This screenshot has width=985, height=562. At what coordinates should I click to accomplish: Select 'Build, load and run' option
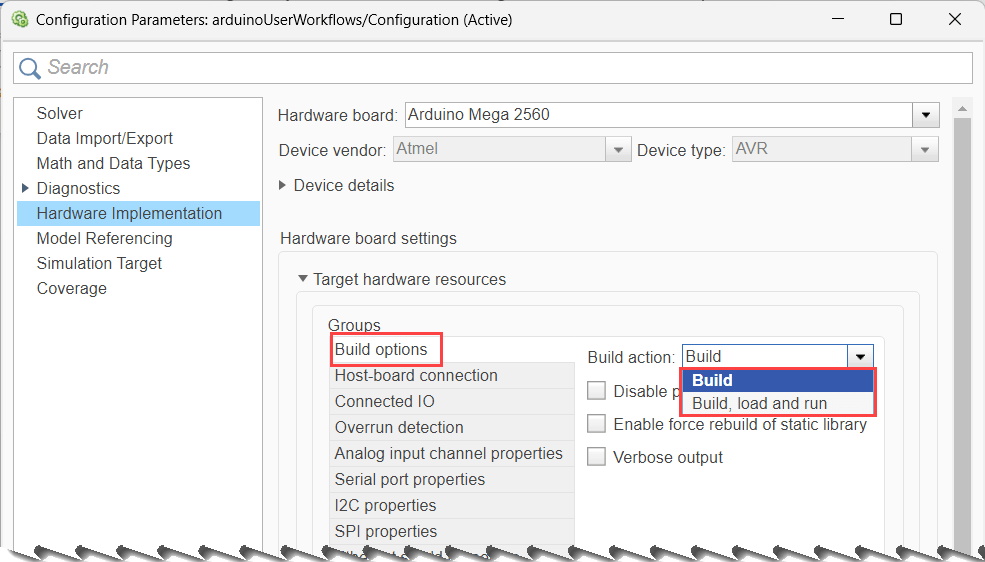(x=759, y=404)
